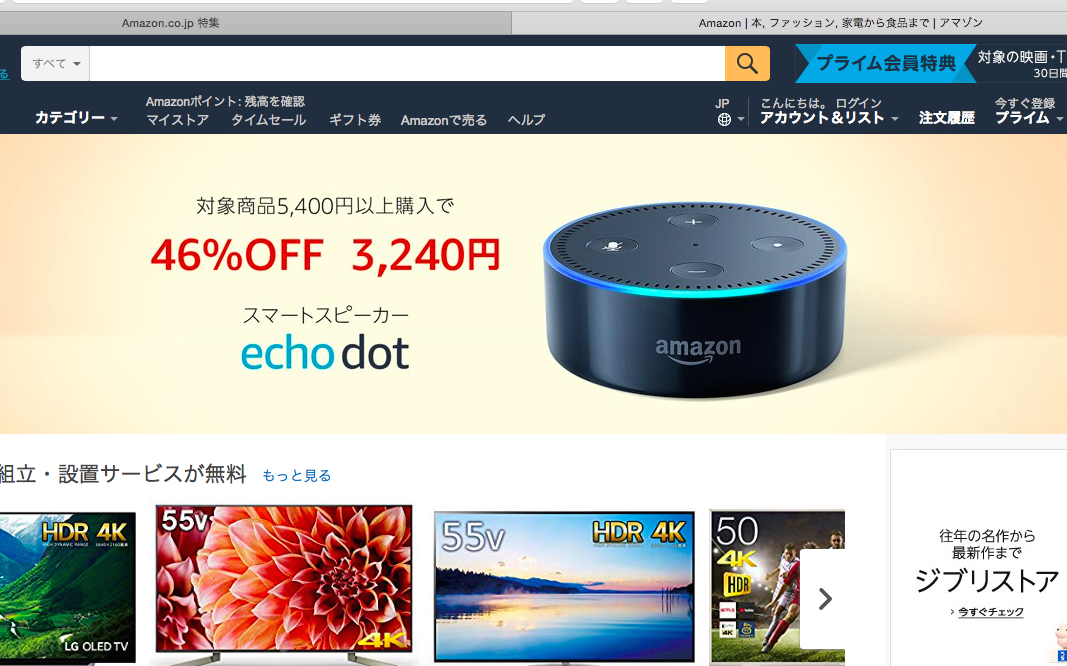
Task: Open the ヘルプ link
Action: pyautogui.click(x=526, y=120)
